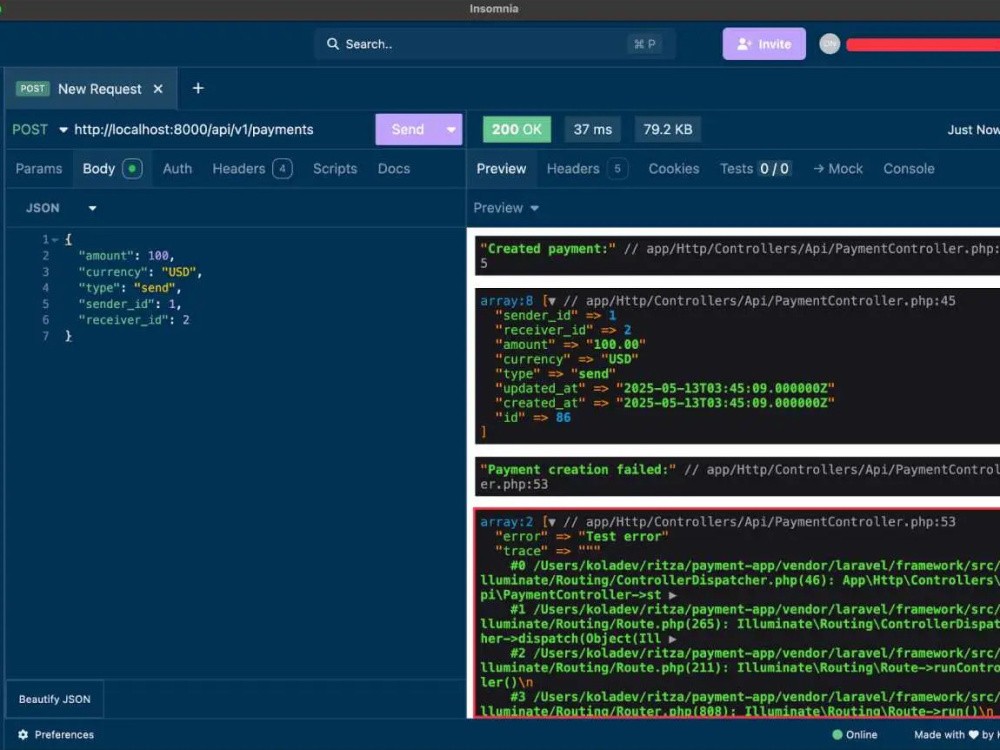Click the "created_at" timestamp line

pyautogui.click(x=665, y=404)
